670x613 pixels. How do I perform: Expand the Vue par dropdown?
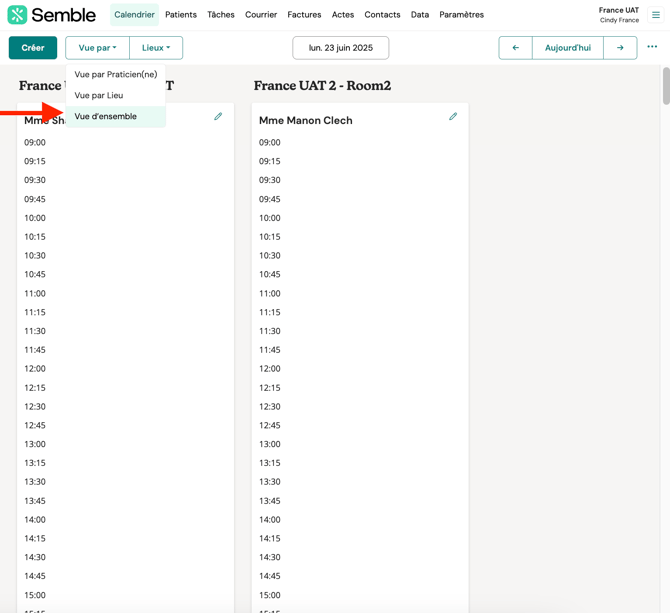click(97, 48)
